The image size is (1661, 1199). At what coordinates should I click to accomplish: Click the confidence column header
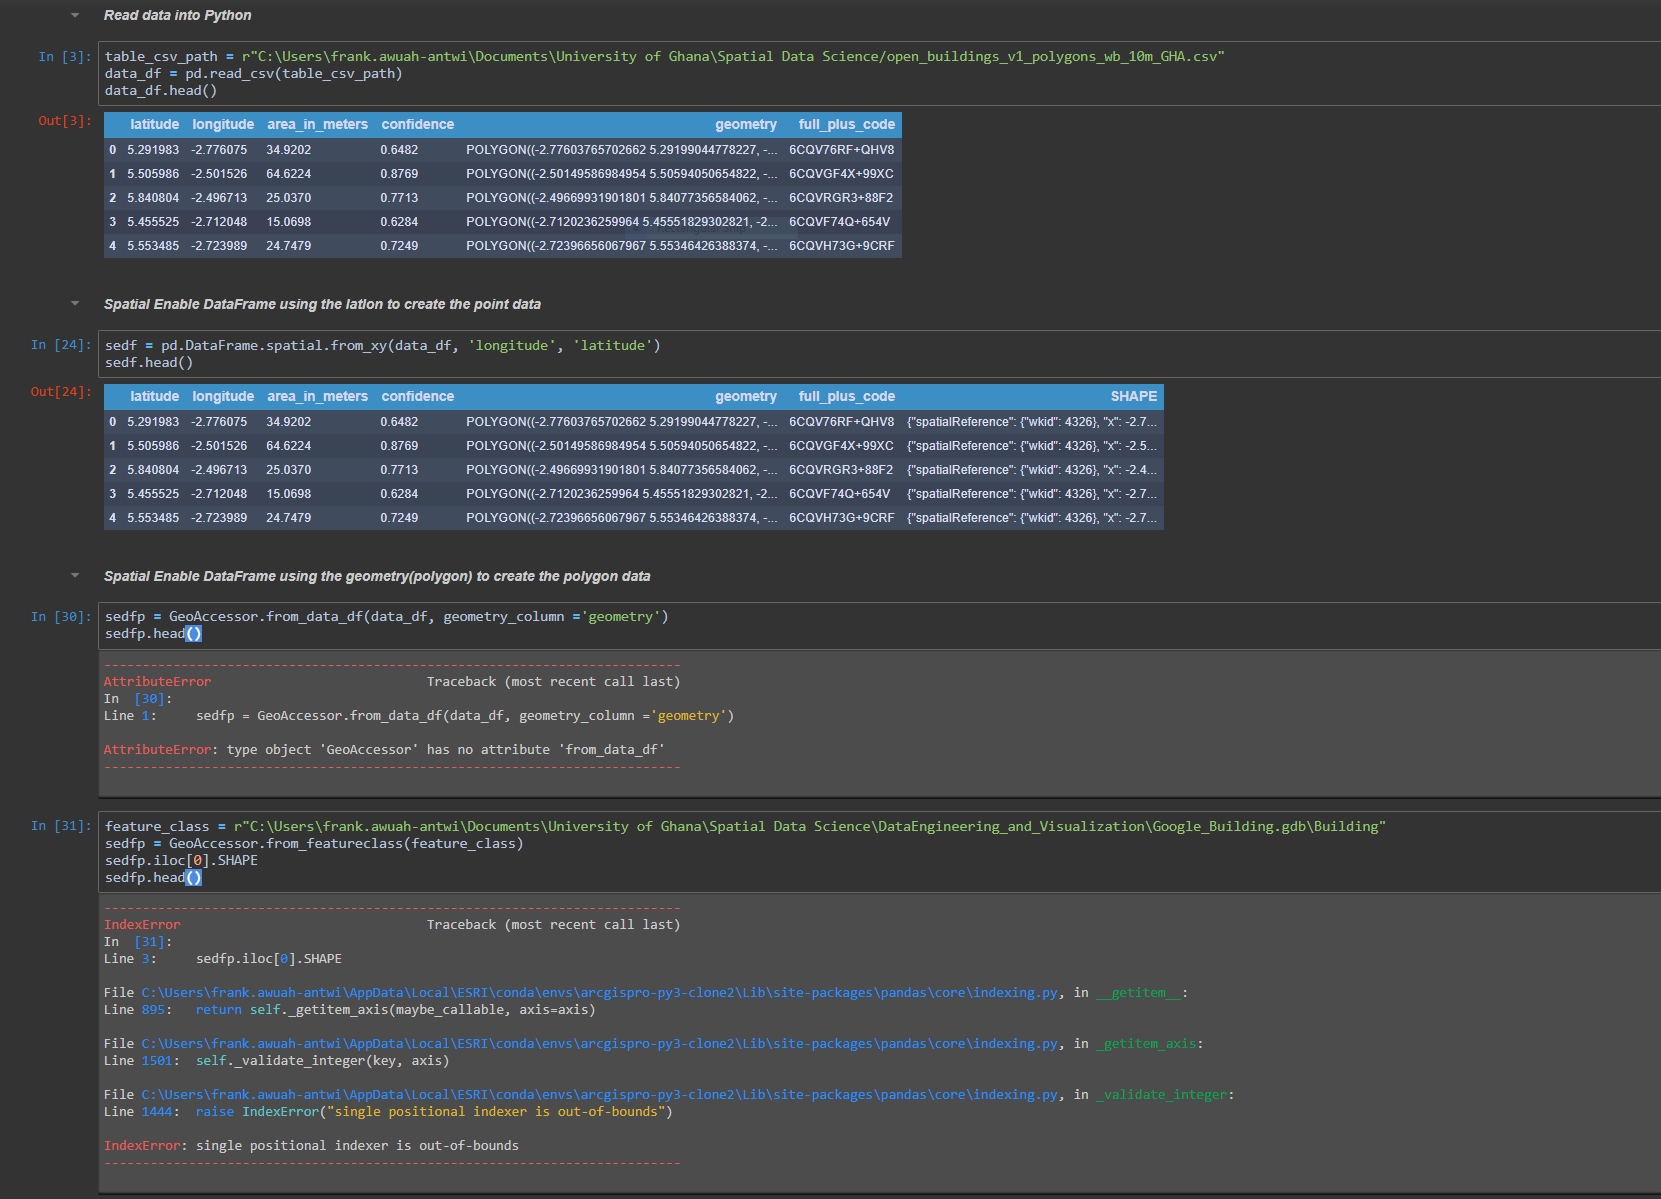(x=417, y=124)
